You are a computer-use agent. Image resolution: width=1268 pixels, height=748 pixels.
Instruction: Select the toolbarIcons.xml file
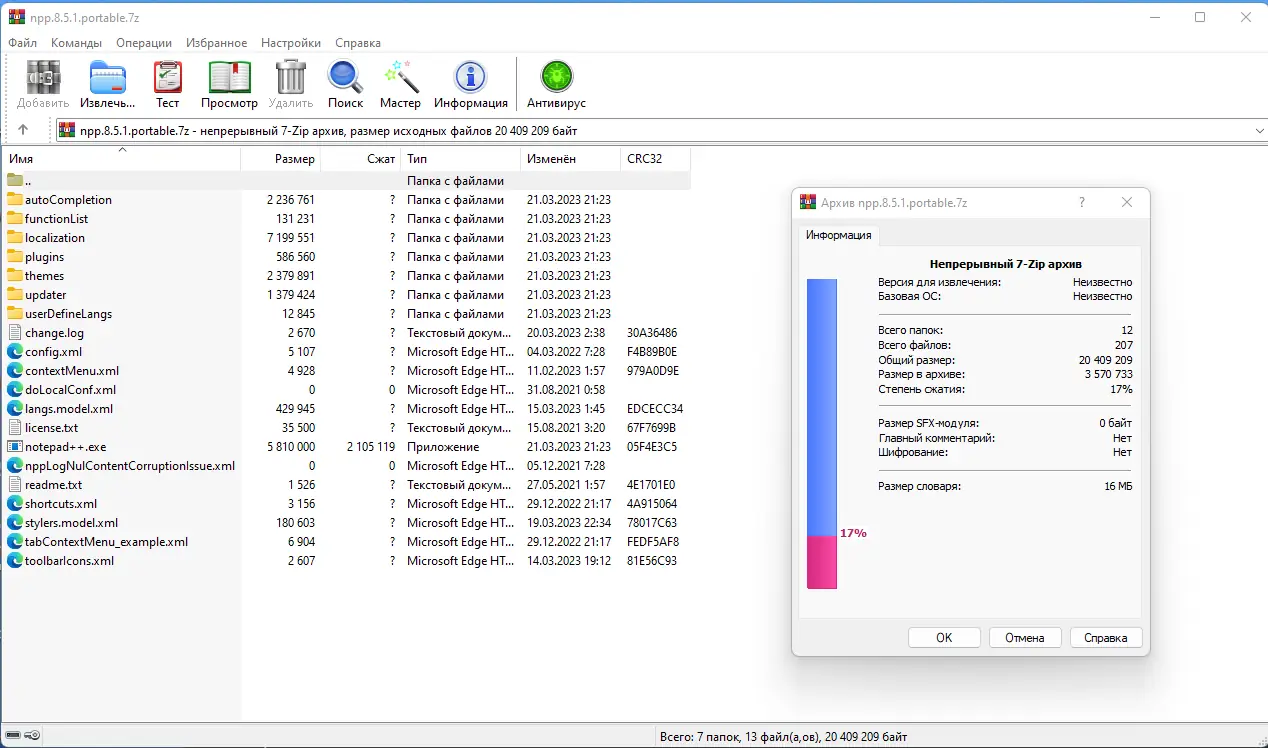pyautogui.click(x=70, y=560)
